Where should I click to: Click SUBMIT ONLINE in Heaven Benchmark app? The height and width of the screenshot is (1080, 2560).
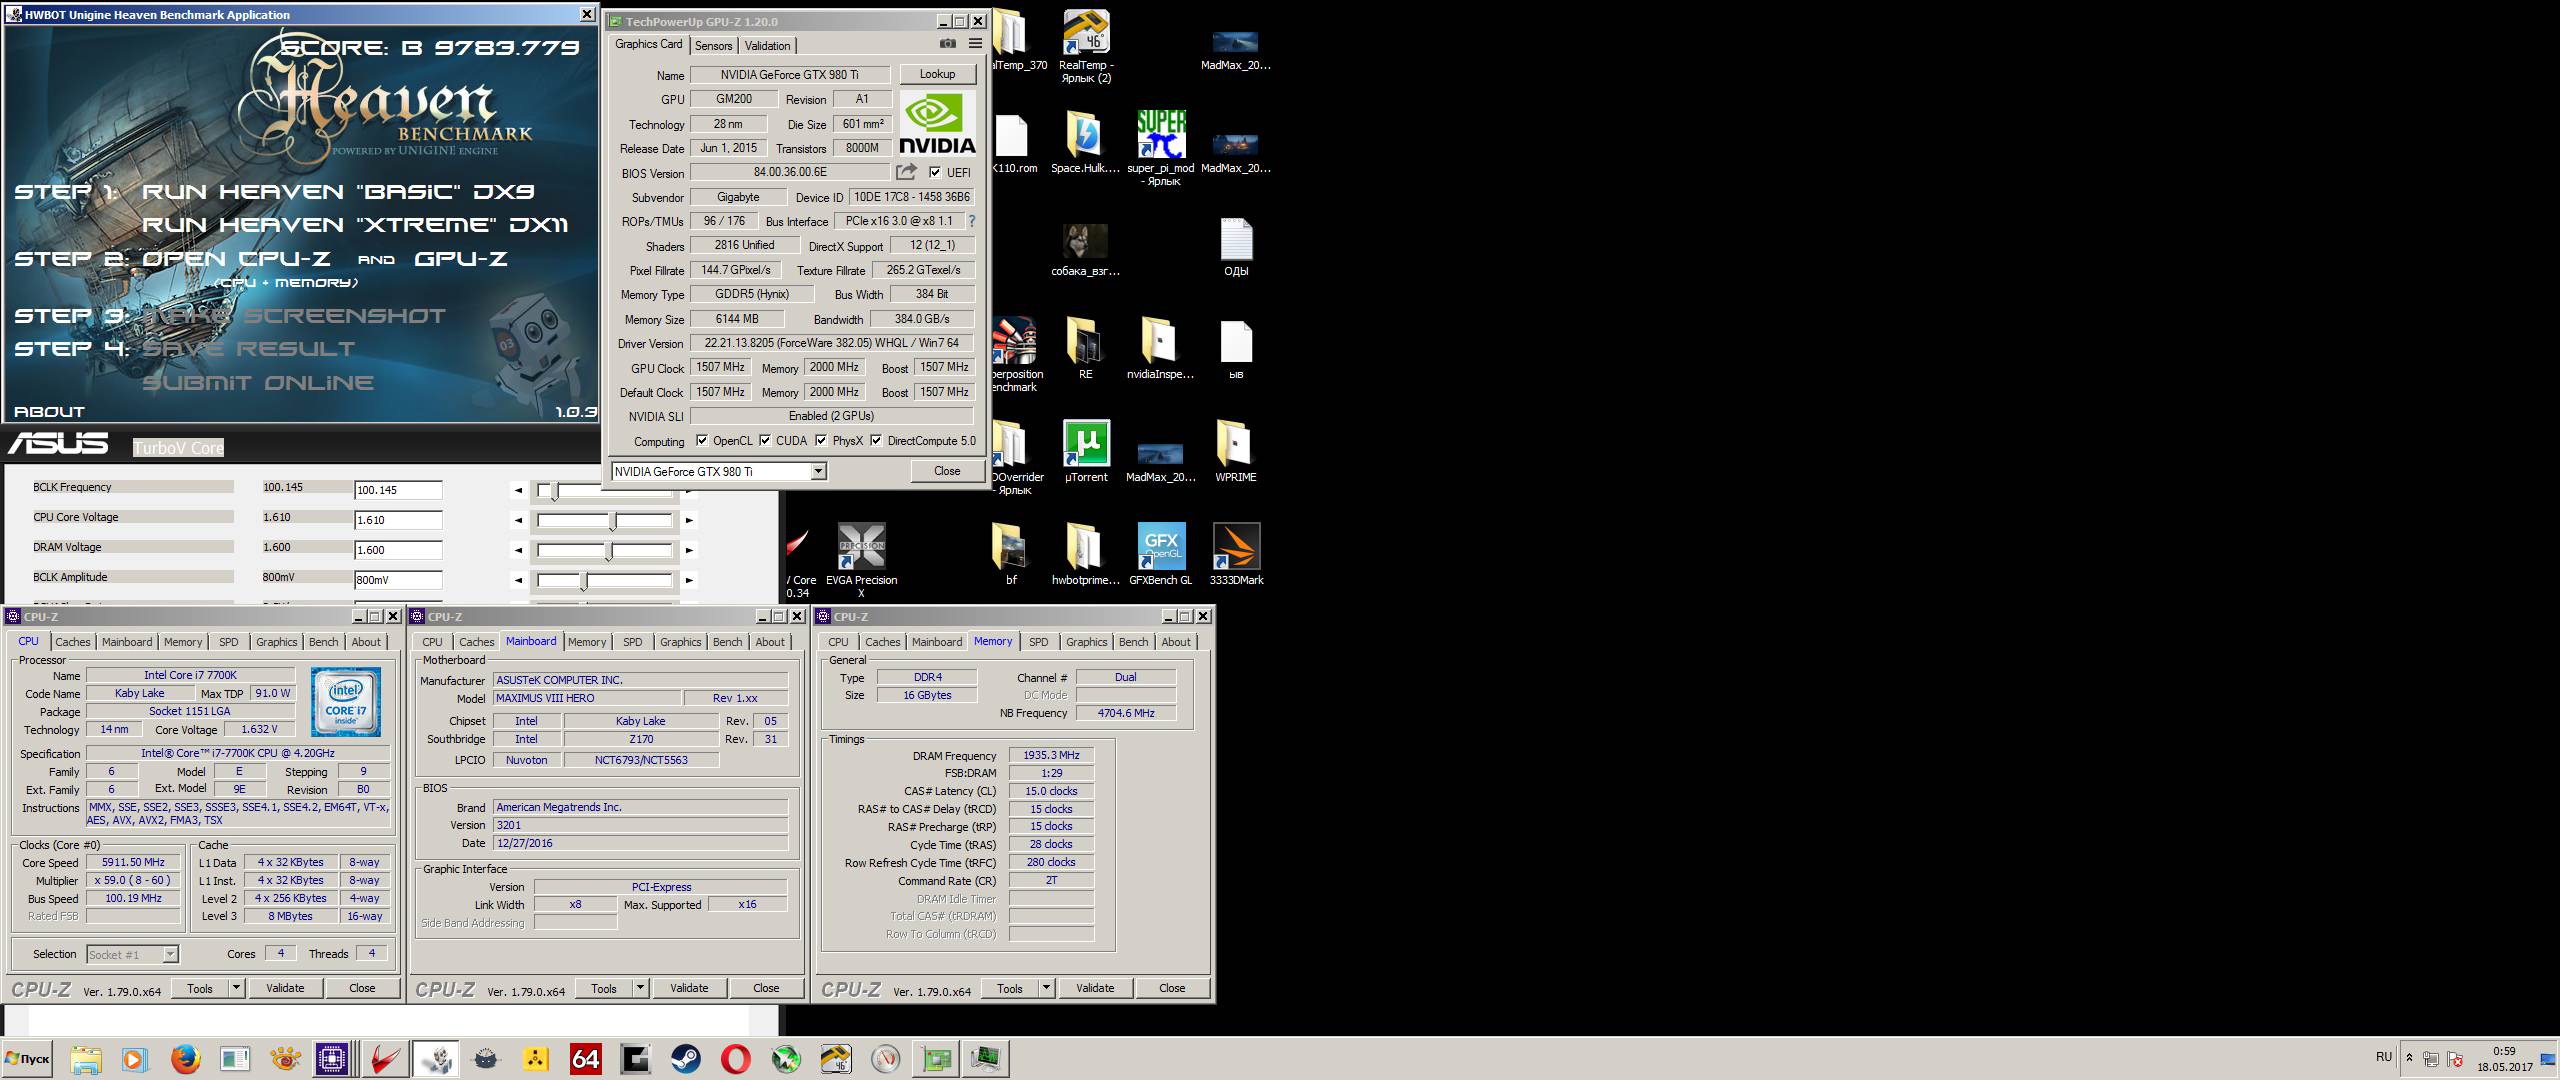[258, 383]
